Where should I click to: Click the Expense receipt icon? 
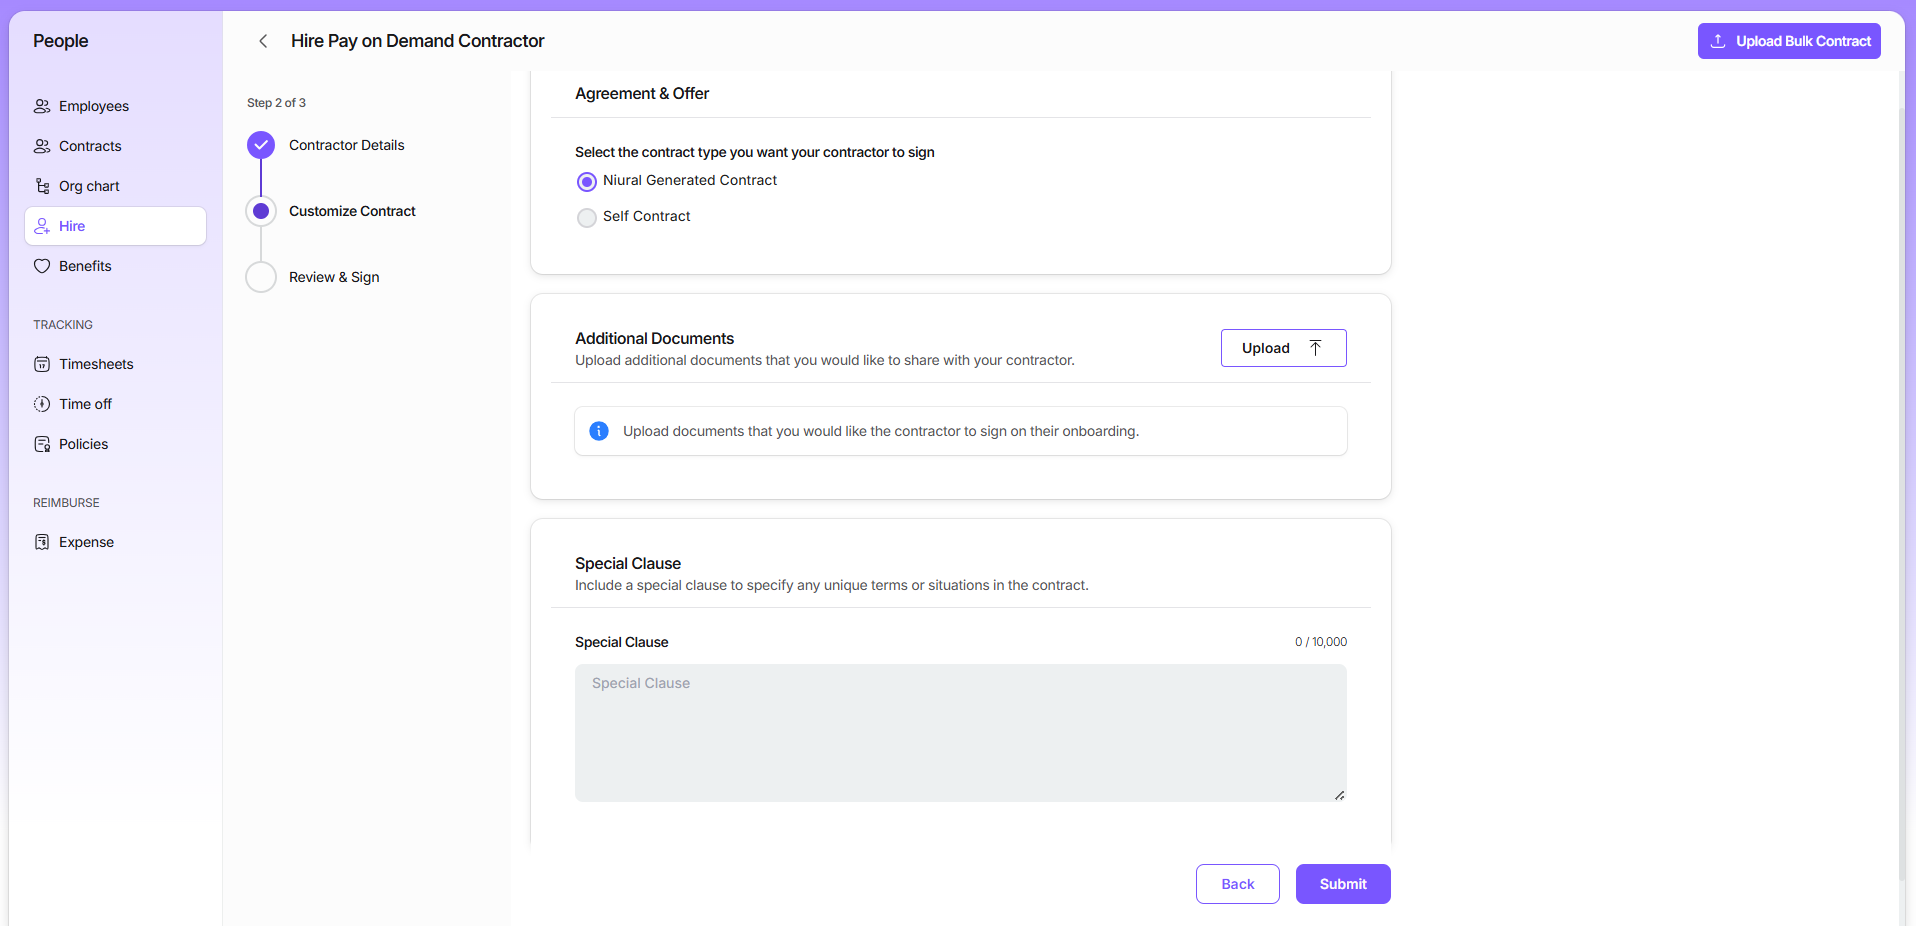pos(42,542)
